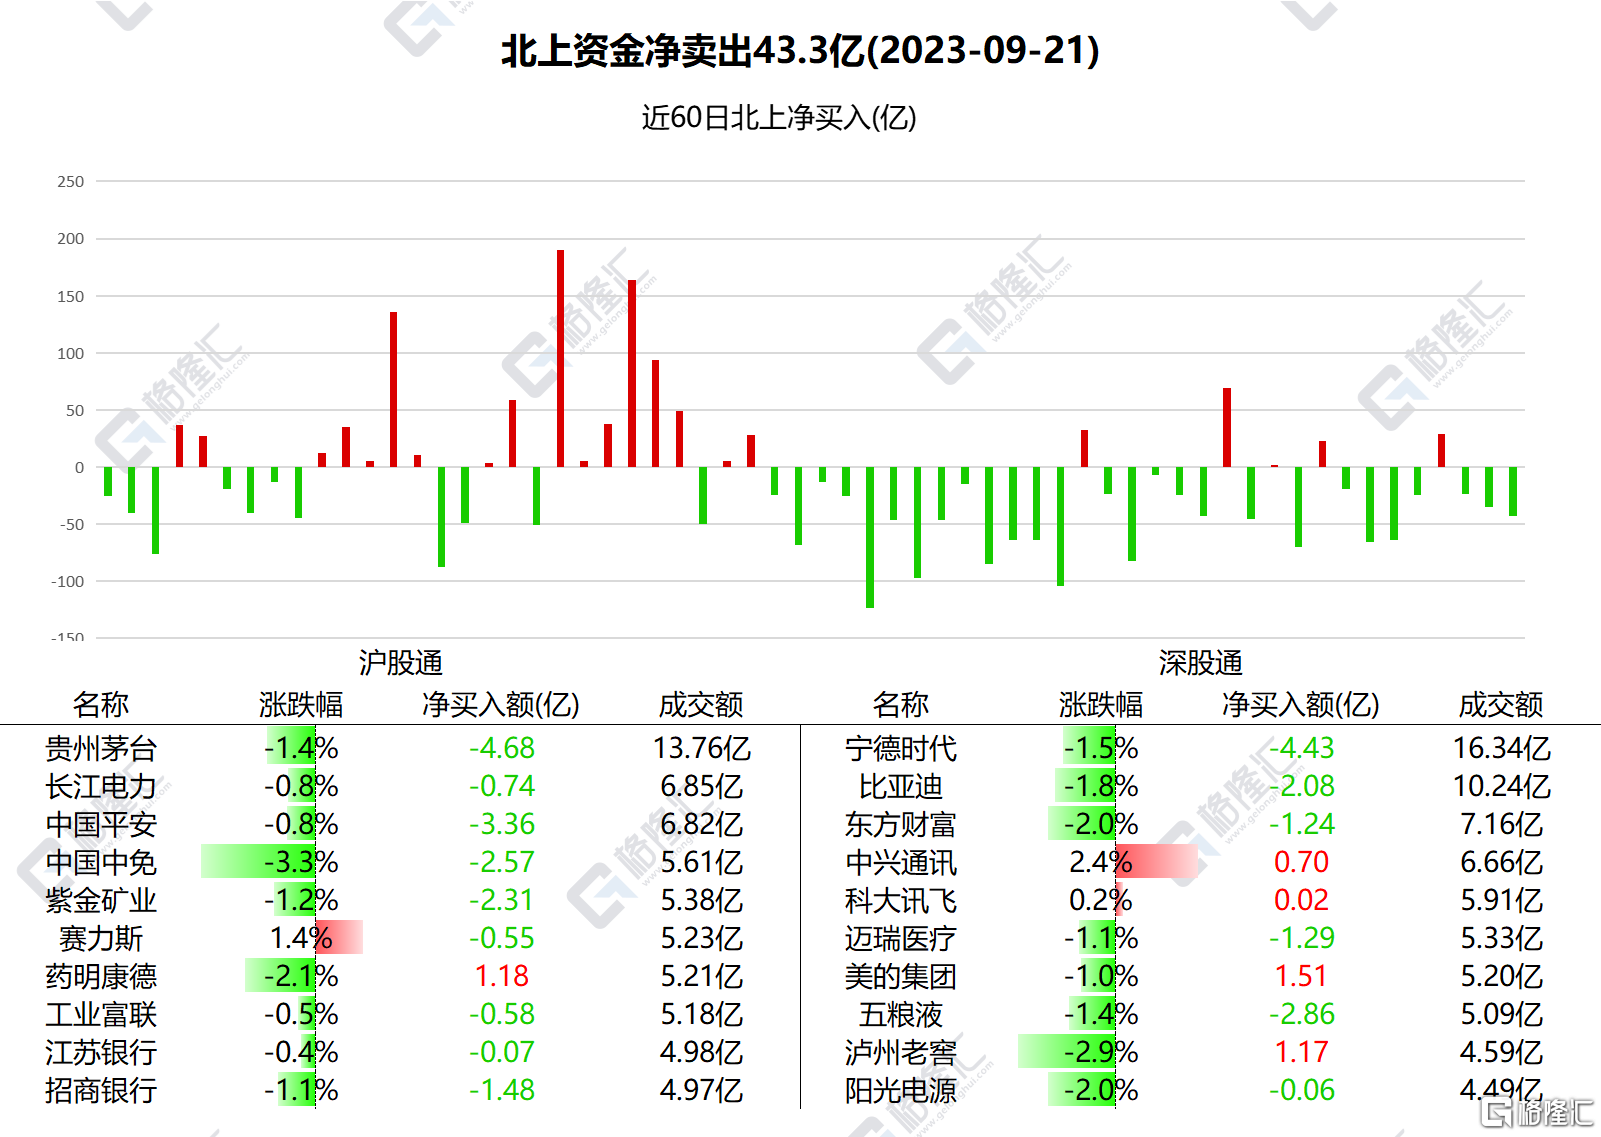
Task: Click subtitle 近60日北上净买入(亿)
Action: tap(778, 118)
